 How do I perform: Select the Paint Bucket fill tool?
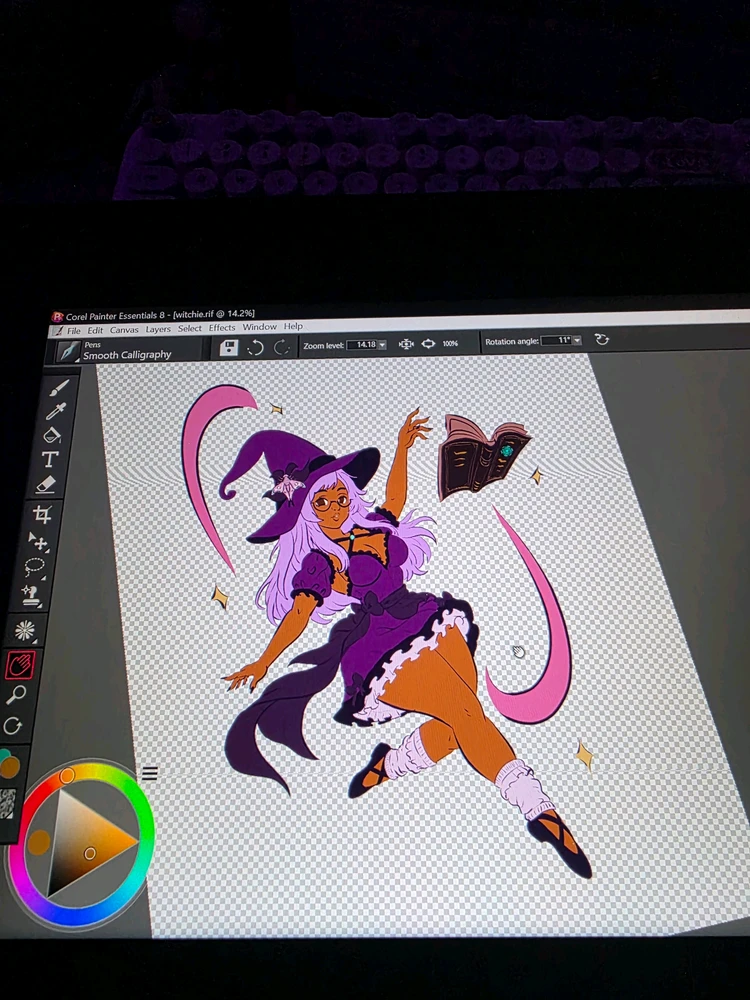click(x=52, y=435)
